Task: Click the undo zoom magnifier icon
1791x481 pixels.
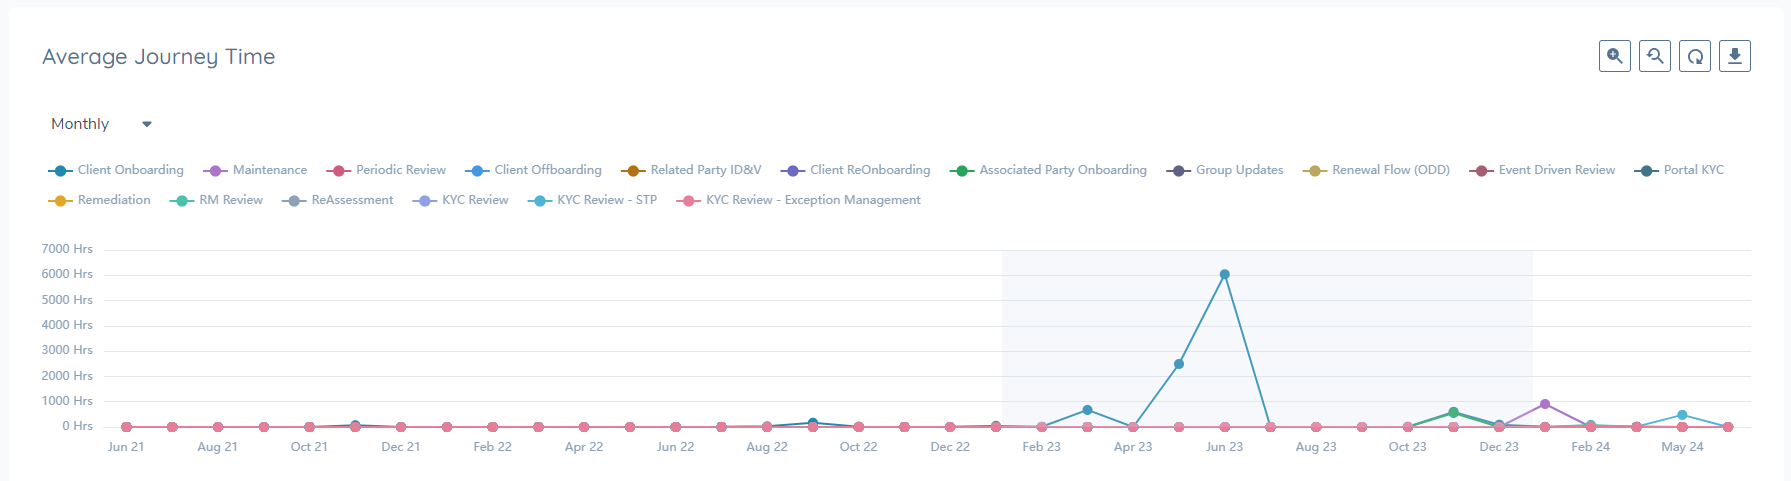Action: (x=1654, y=56)
